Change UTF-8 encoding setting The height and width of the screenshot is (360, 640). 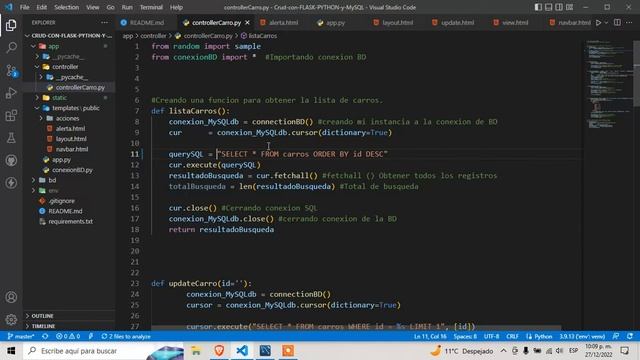(491, 336)
